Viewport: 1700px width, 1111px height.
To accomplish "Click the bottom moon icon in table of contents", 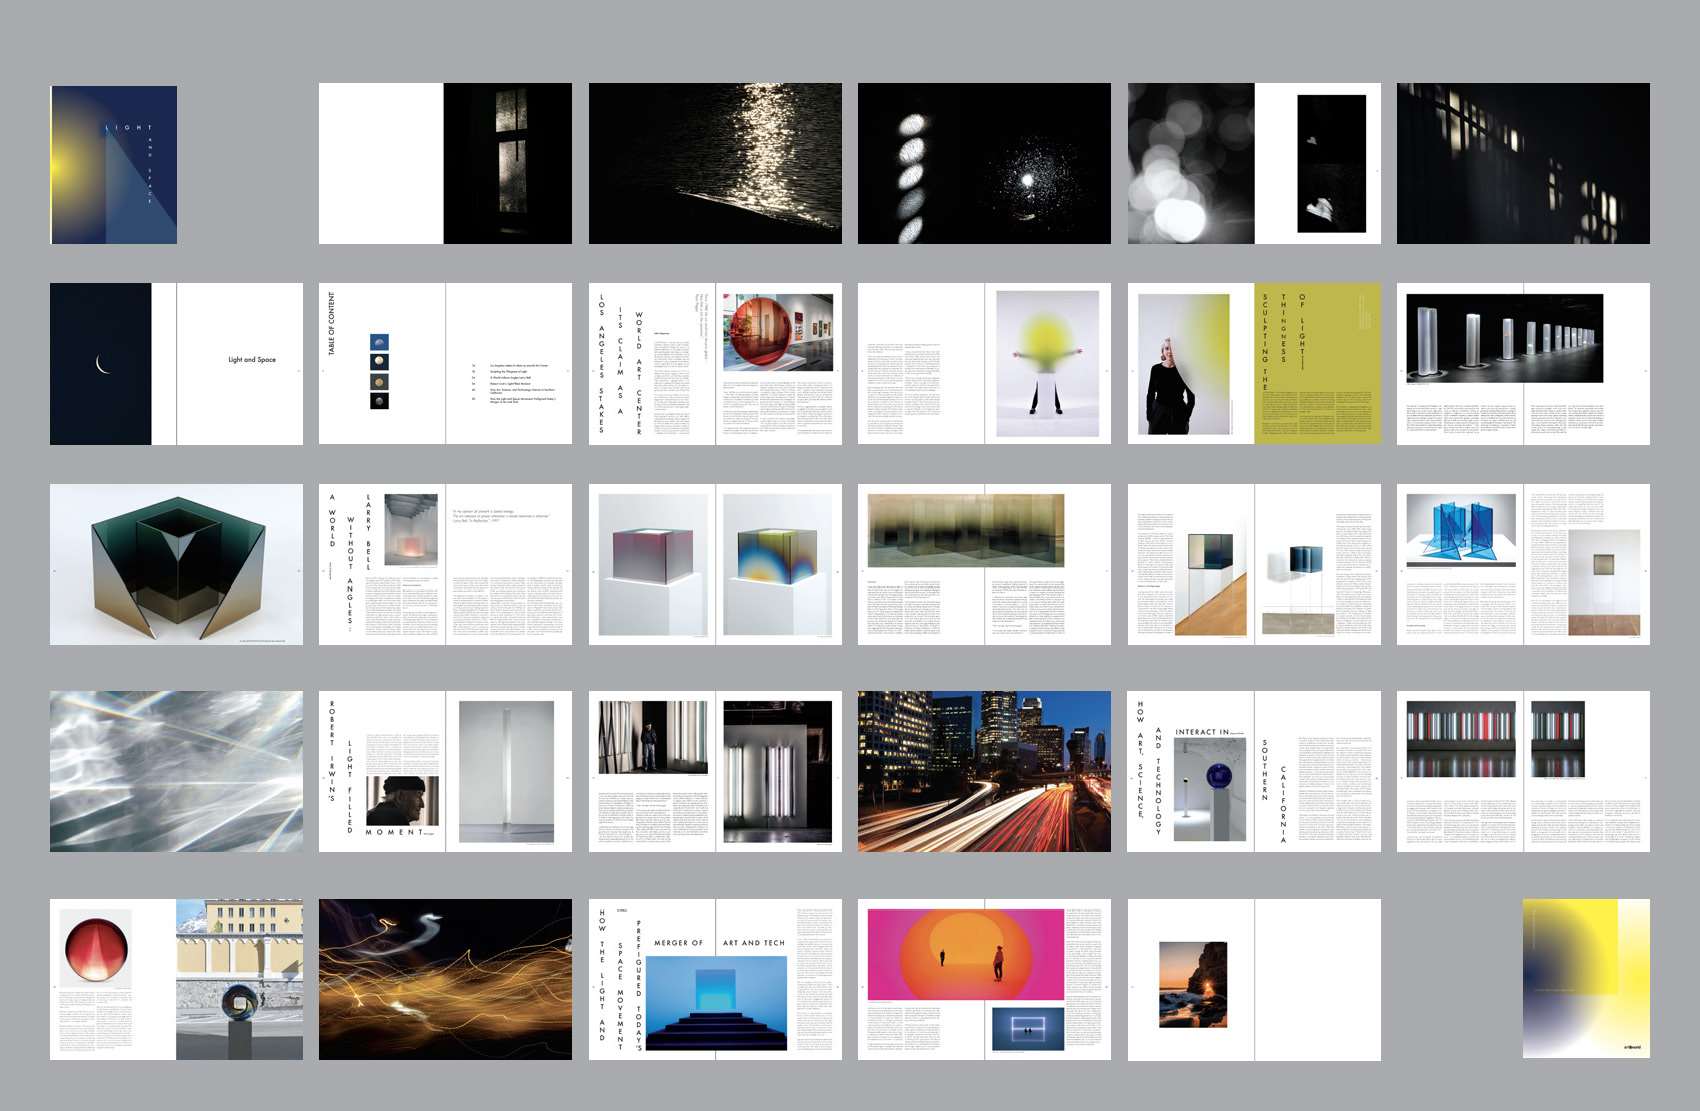I will 379,401.
